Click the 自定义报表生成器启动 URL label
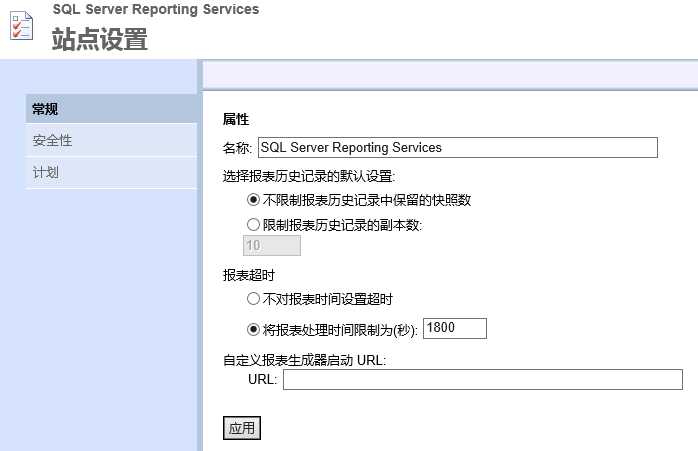Image resolution: width=698 pixels, height=451 pixels. (x=304, y=360)
